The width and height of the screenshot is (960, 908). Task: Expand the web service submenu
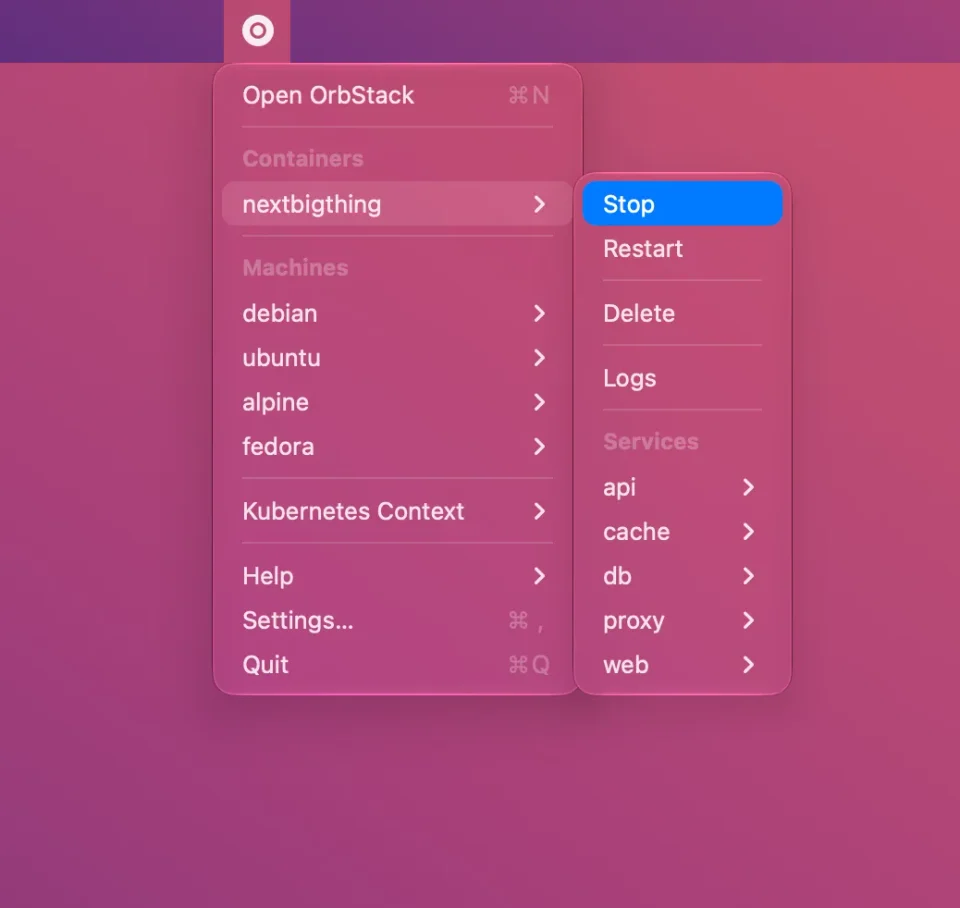tap(682, 665)
